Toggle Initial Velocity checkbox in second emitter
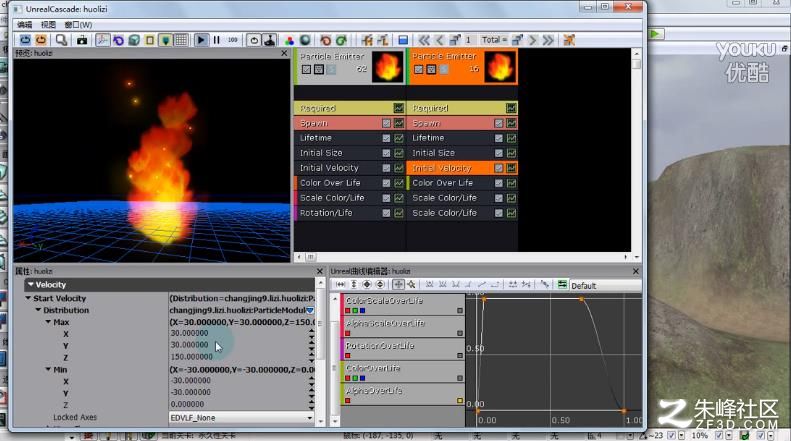The height and width of the screenshot is (441, 791). pos(499,168)
